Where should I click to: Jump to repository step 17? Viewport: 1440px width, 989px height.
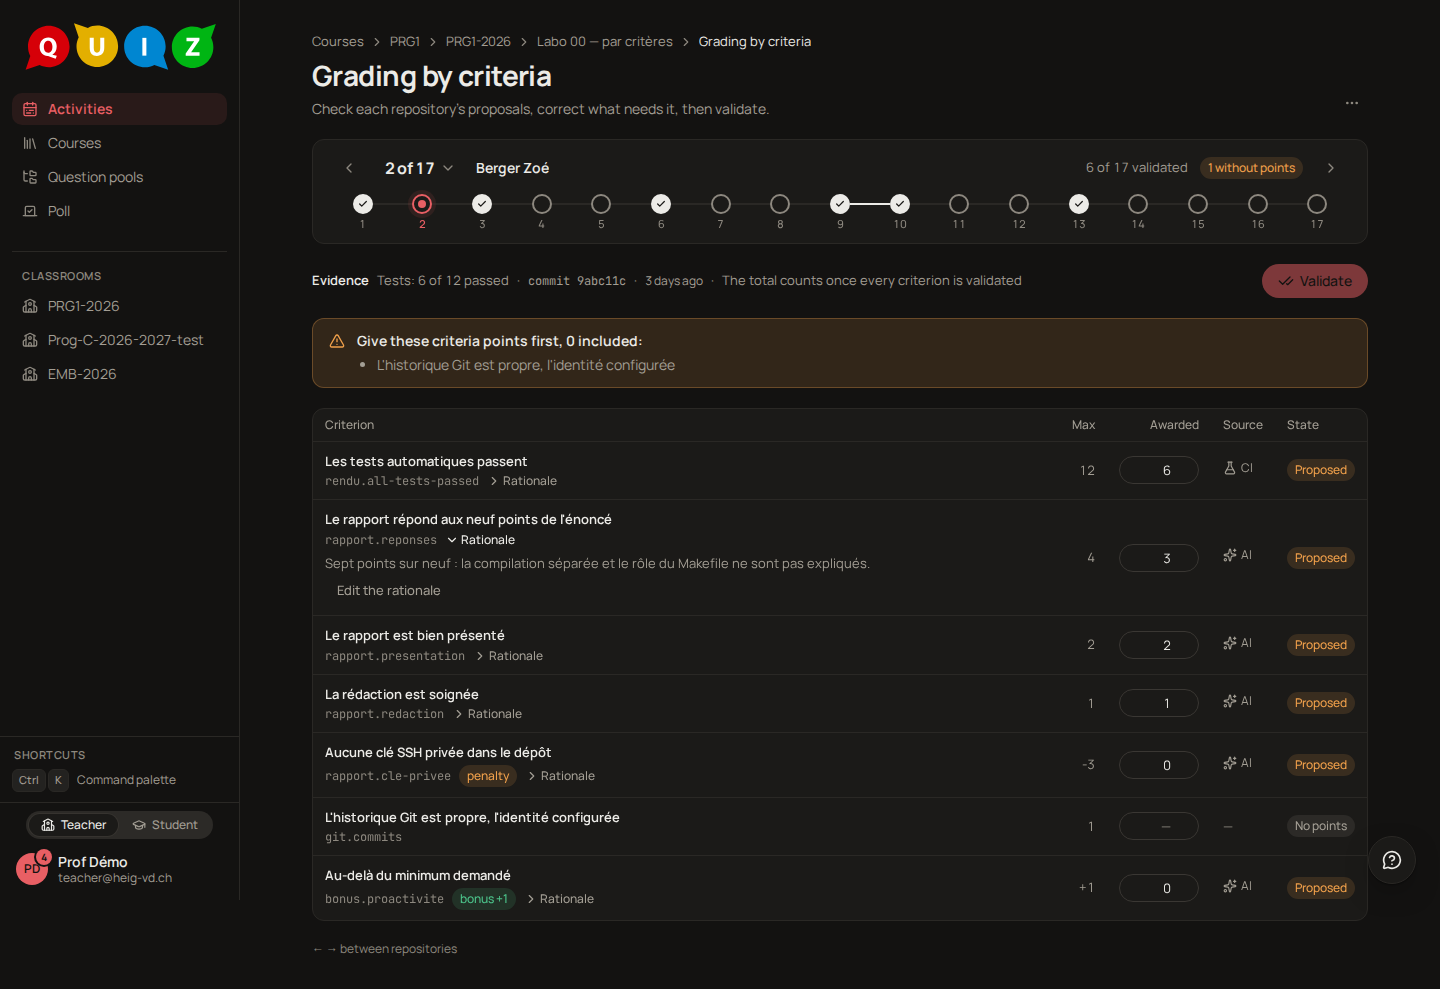(x=1317, y=204)
